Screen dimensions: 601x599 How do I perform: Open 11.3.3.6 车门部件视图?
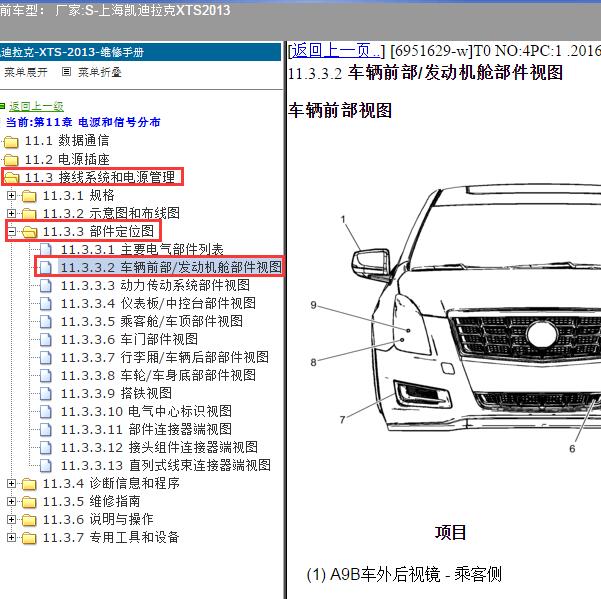click(129, 339)
